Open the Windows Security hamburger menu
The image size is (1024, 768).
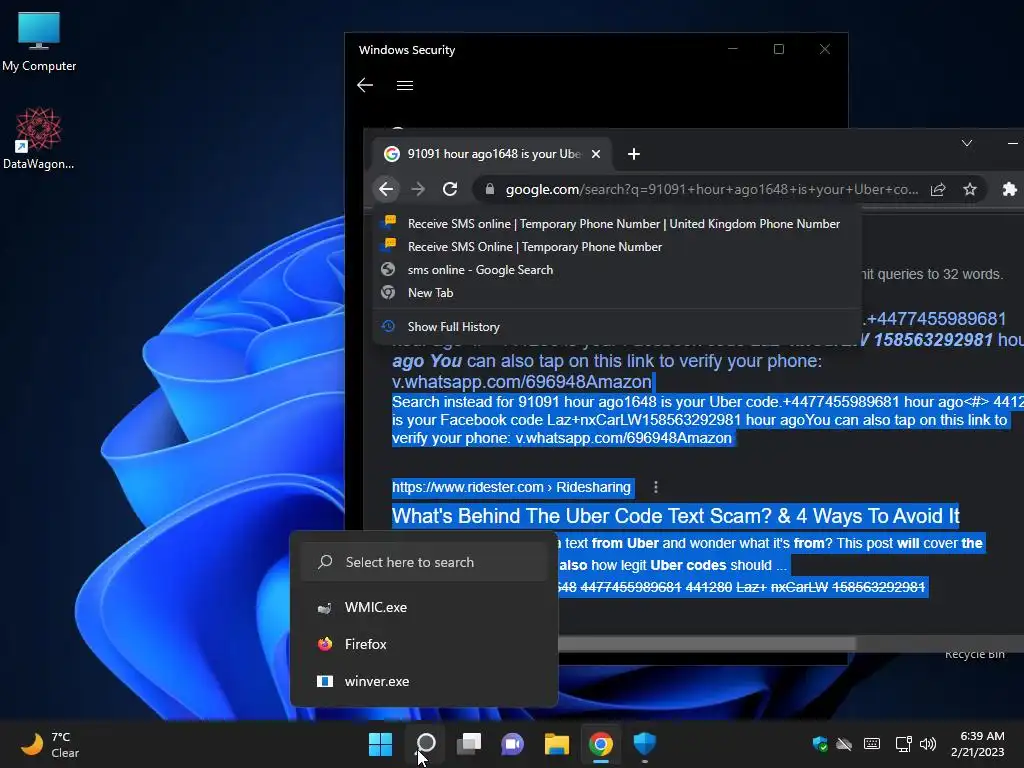tap(405, 86)
